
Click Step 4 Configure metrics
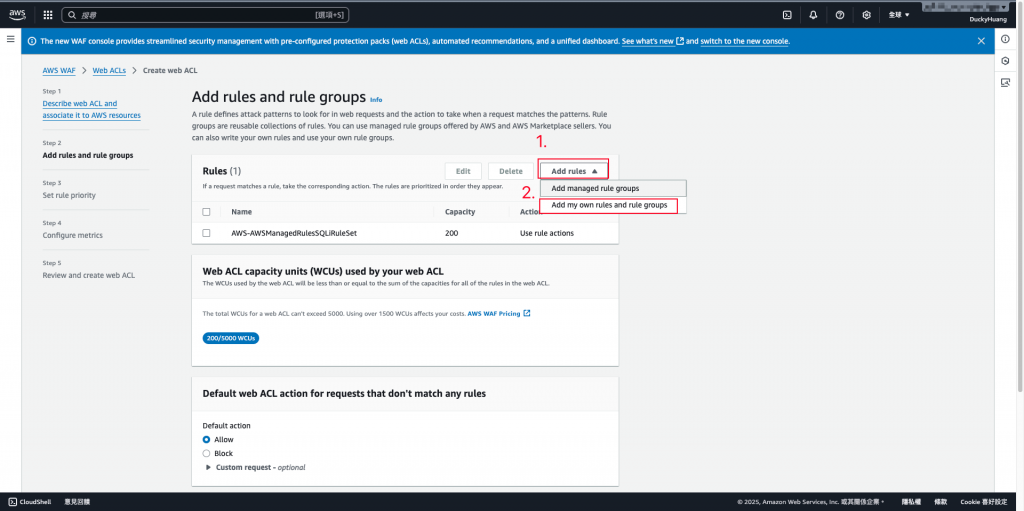click(72, 235)
